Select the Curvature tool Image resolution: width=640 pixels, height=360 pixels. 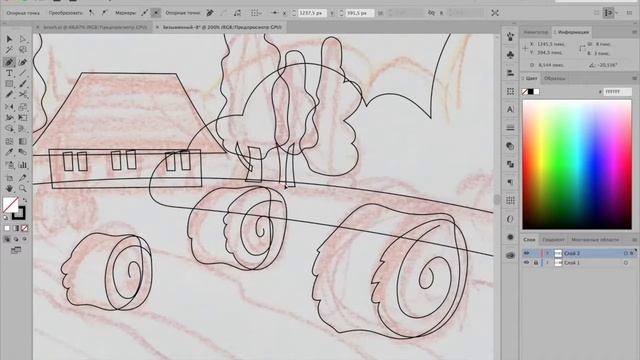pyautogui.click(x=23, y=62)
